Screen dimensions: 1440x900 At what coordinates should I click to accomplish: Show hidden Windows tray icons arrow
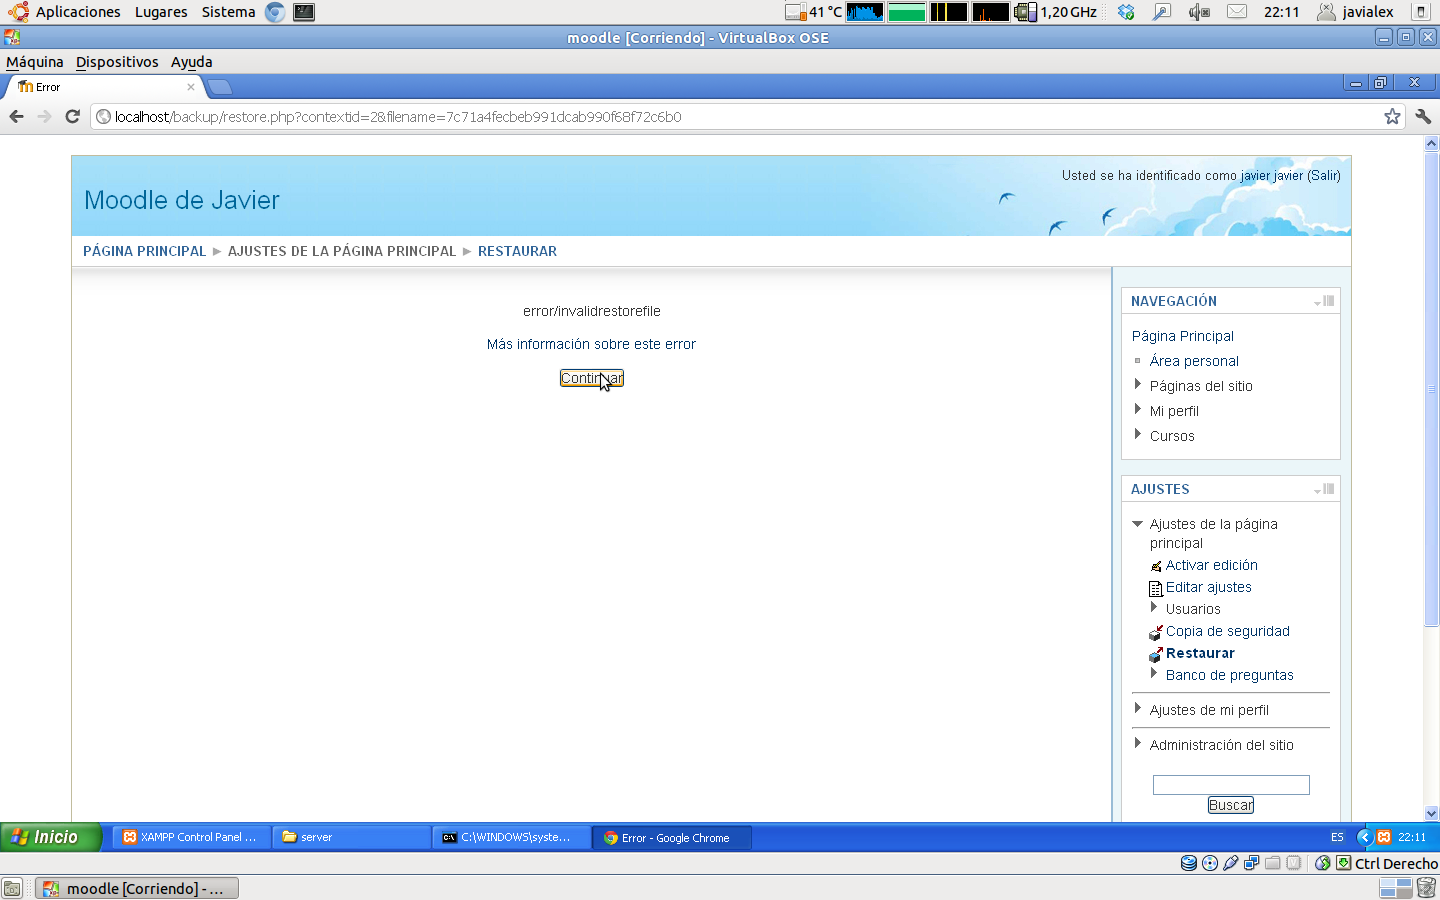coord(1364,837)
